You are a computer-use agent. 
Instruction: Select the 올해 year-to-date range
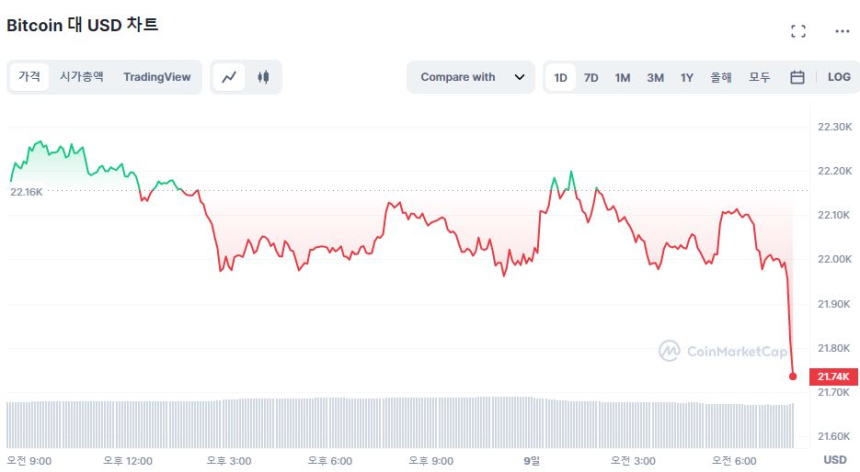pos(721,77)
